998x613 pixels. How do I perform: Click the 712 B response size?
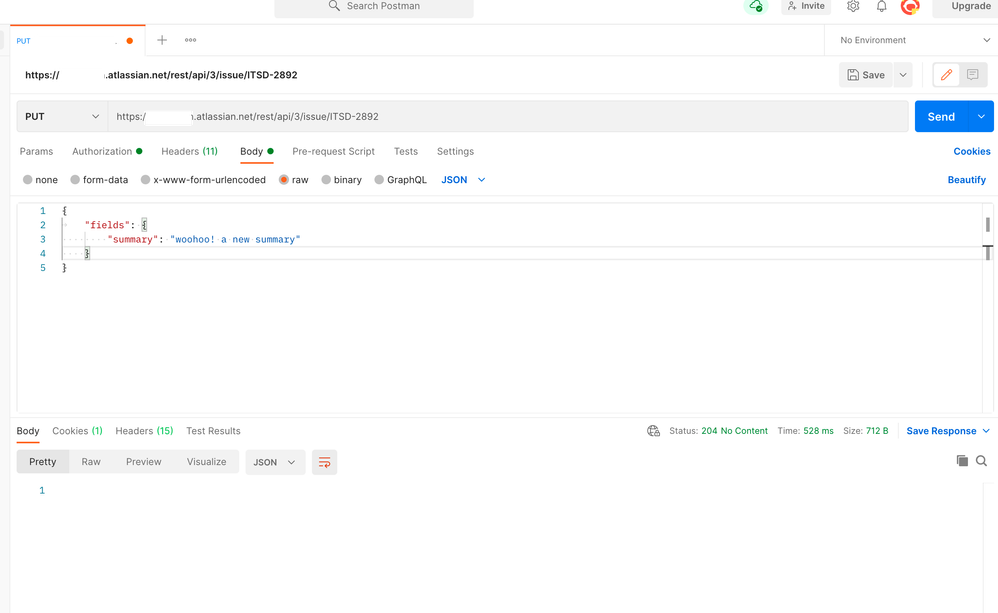click(877, 431)
